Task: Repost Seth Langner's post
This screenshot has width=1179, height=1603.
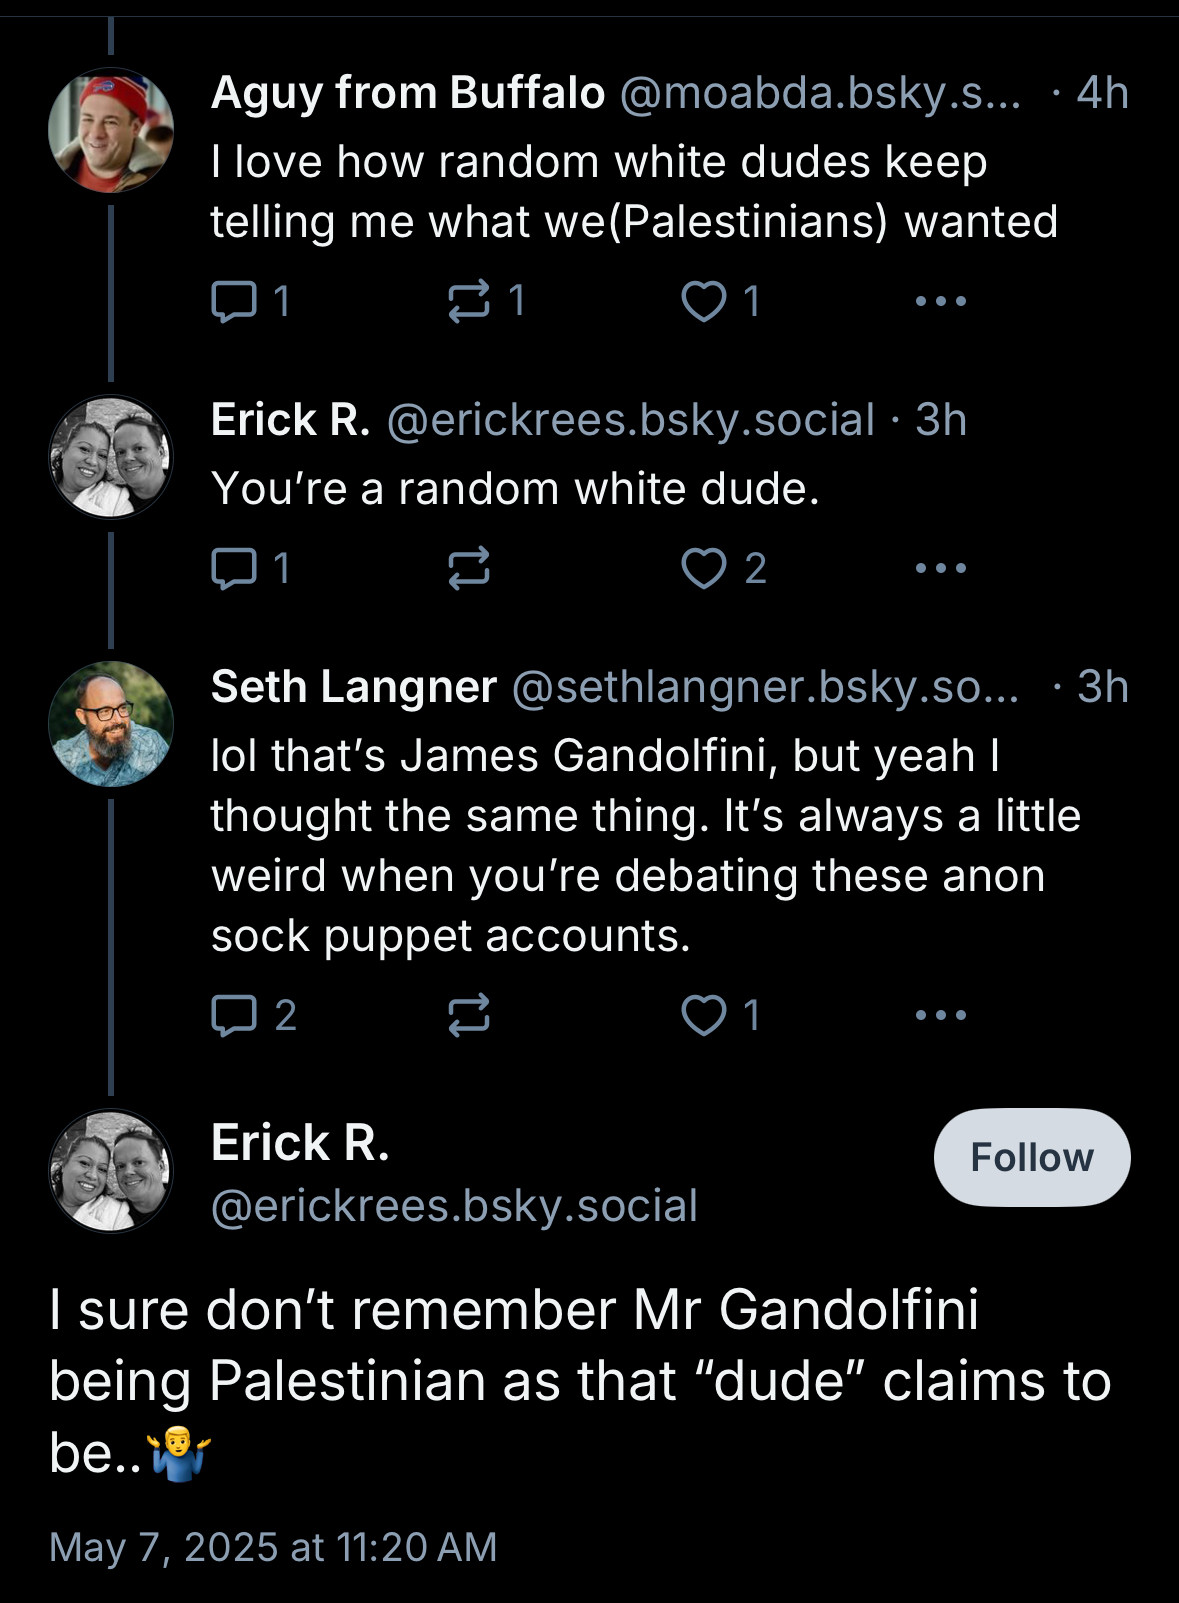Action: coord(468,1015)
